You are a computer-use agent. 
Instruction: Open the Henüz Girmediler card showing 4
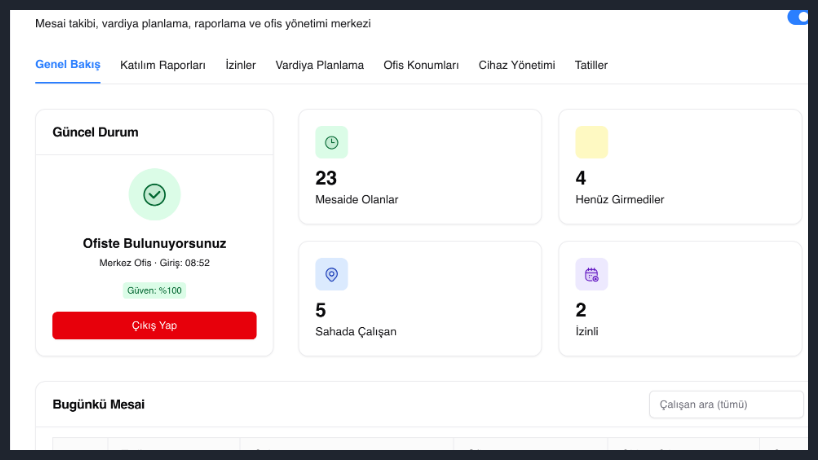click(680, 167)
